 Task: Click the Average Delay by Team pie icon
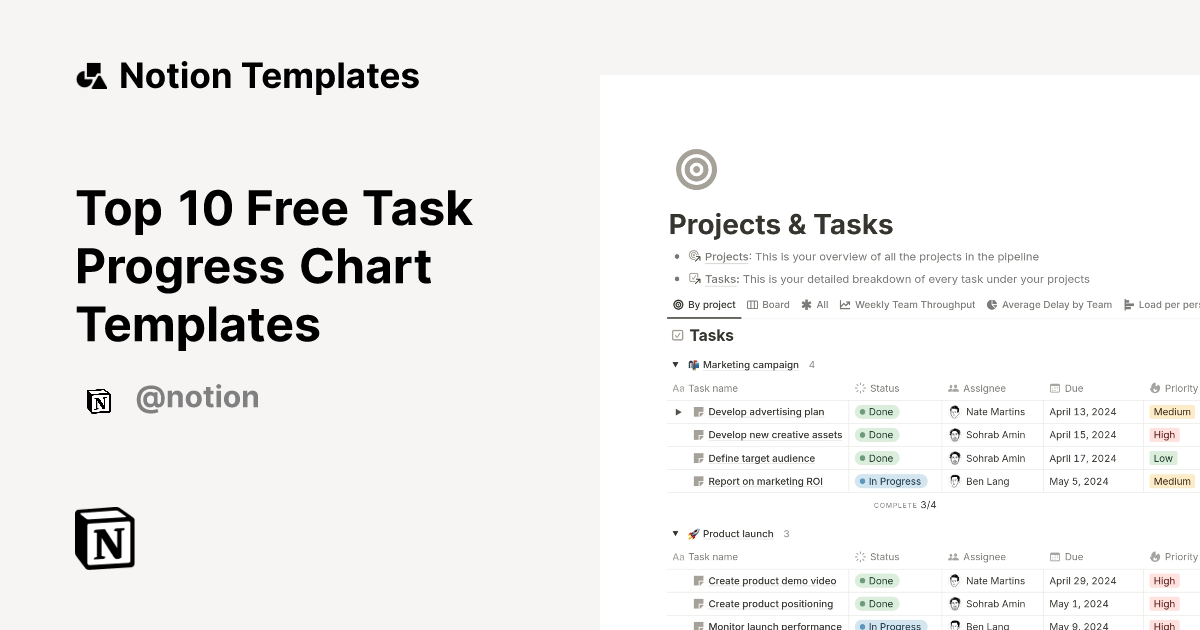point(990,304)
